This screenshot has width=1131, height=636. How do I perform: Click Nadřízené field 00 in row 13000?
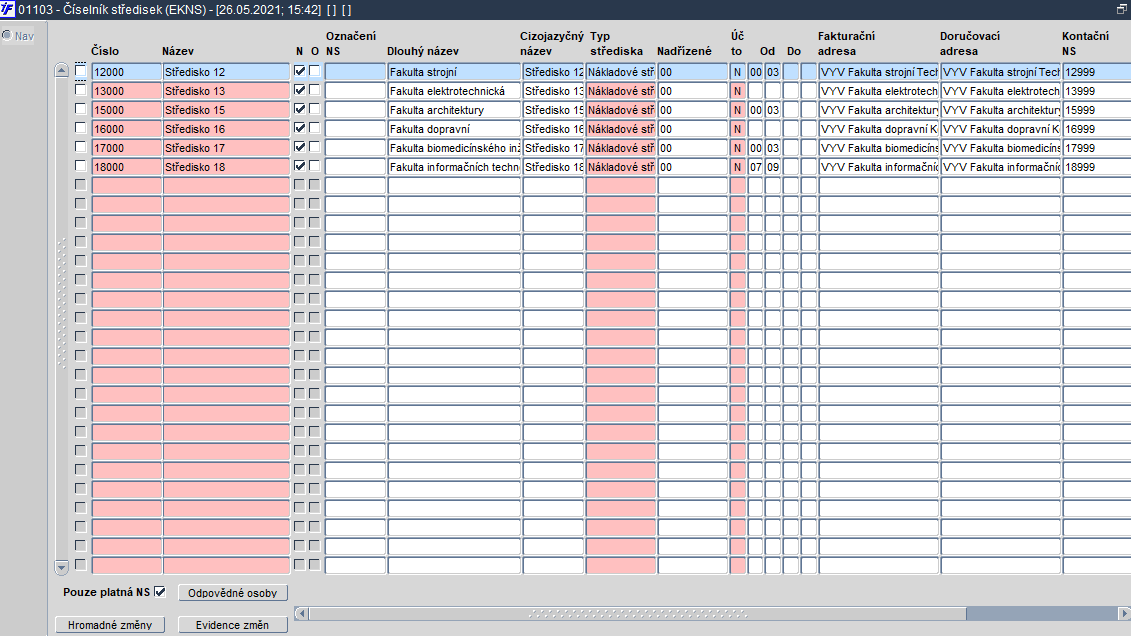click(x=692, y=91)
